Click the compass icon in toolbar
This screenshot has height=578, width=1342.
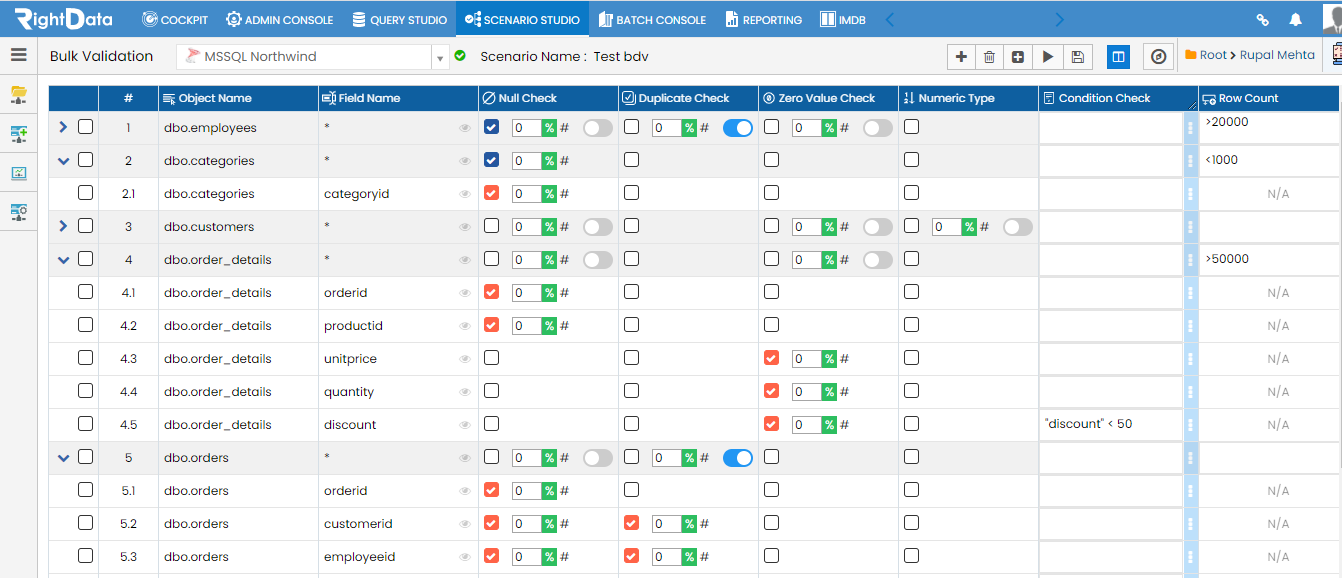point(1158,57)
